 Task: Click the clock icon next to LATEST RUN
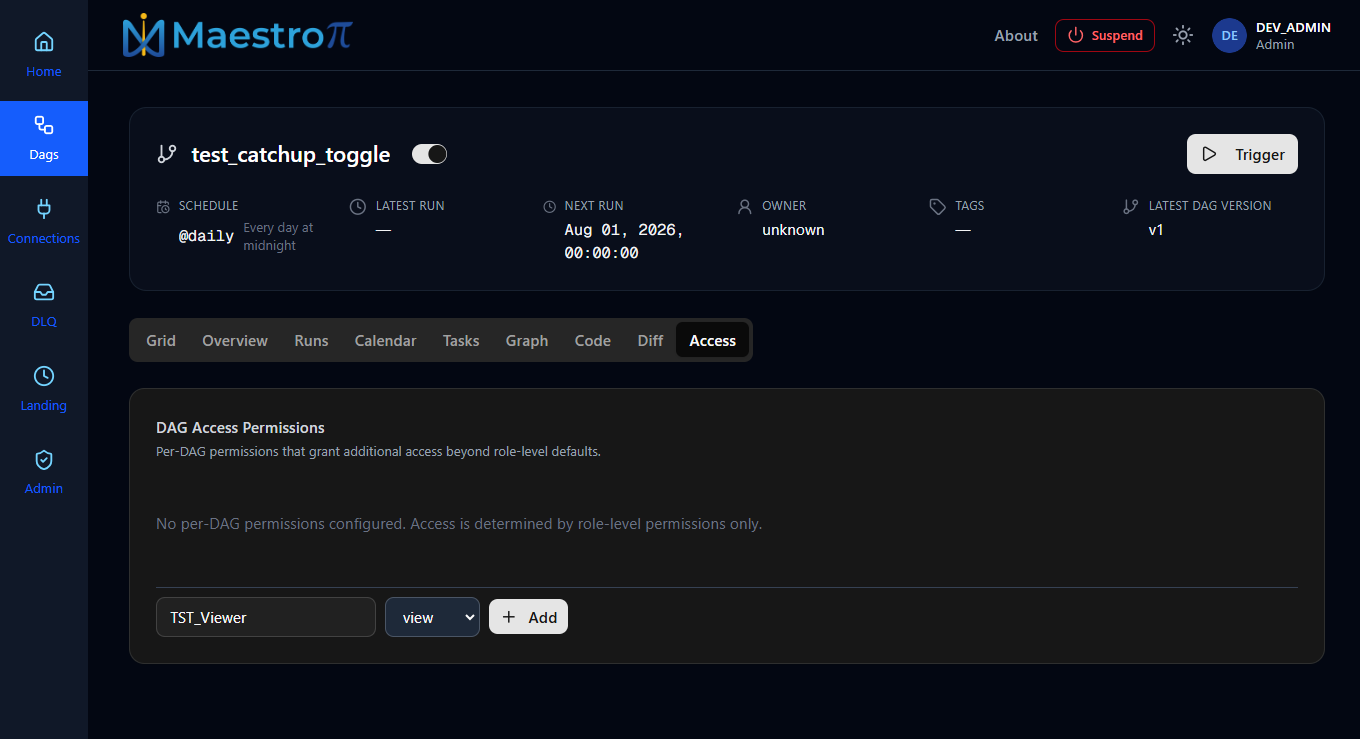358,206
